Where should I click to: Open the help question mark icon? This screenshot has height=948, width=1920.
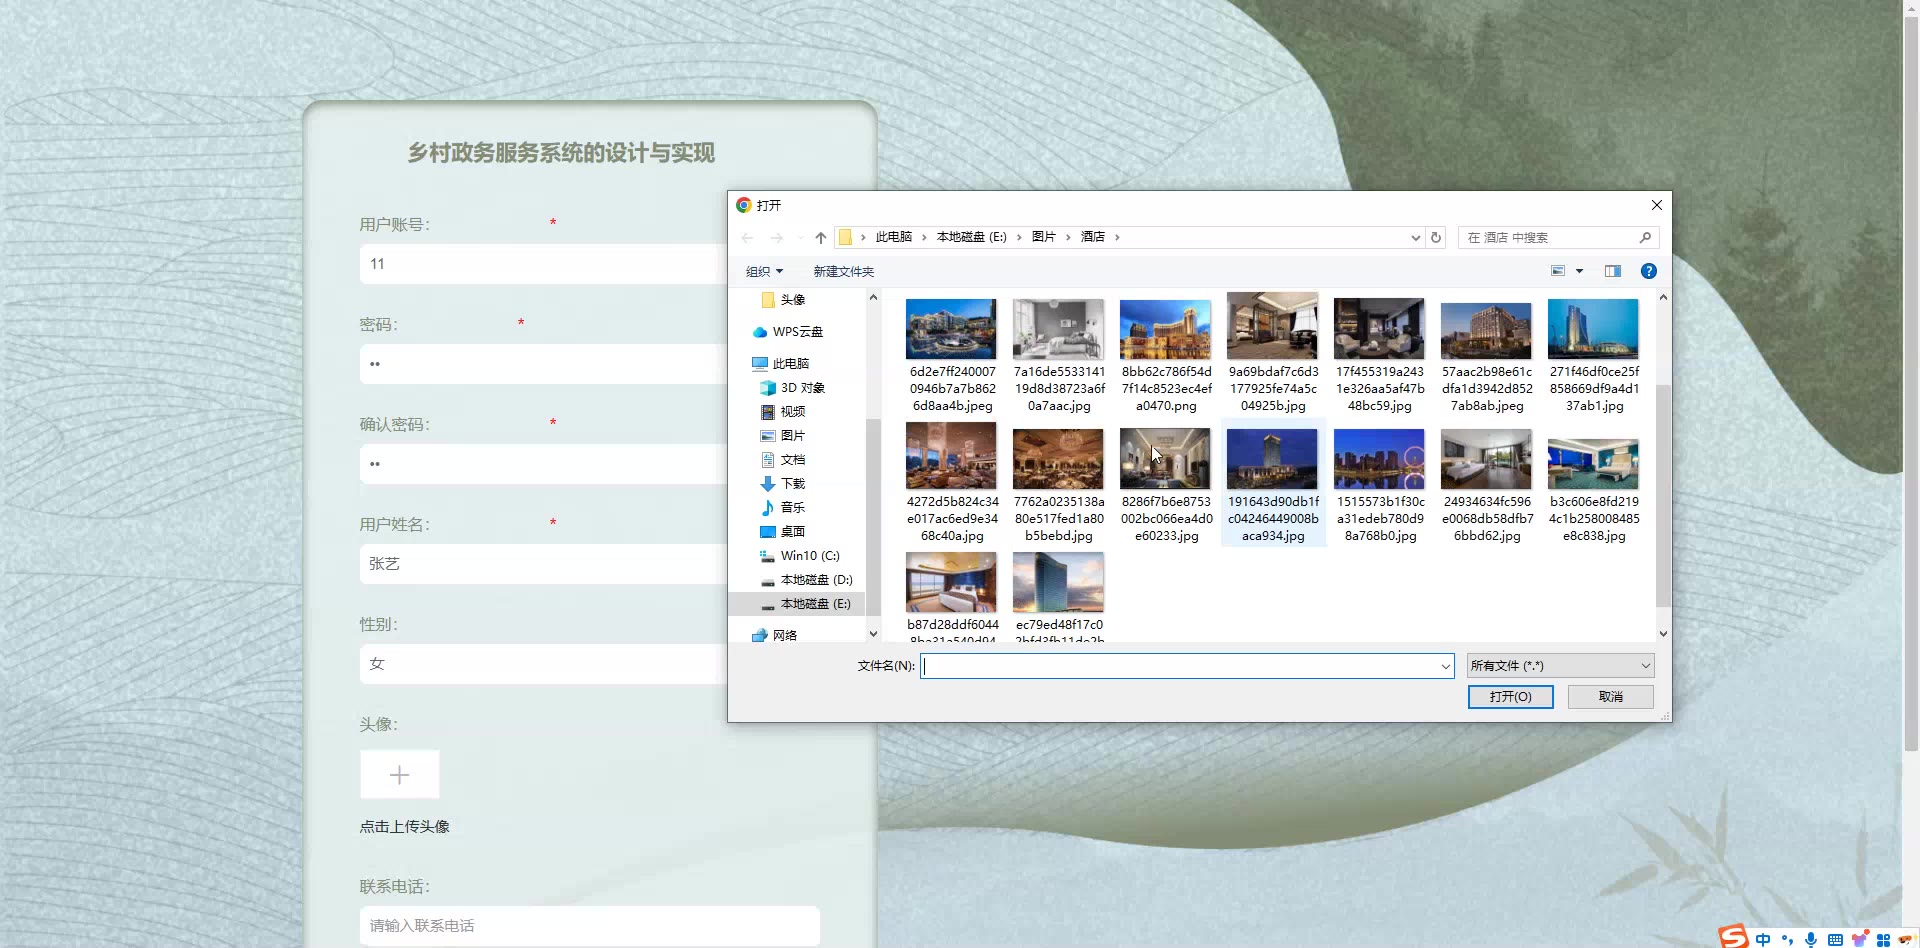(x=1649, y=271)
